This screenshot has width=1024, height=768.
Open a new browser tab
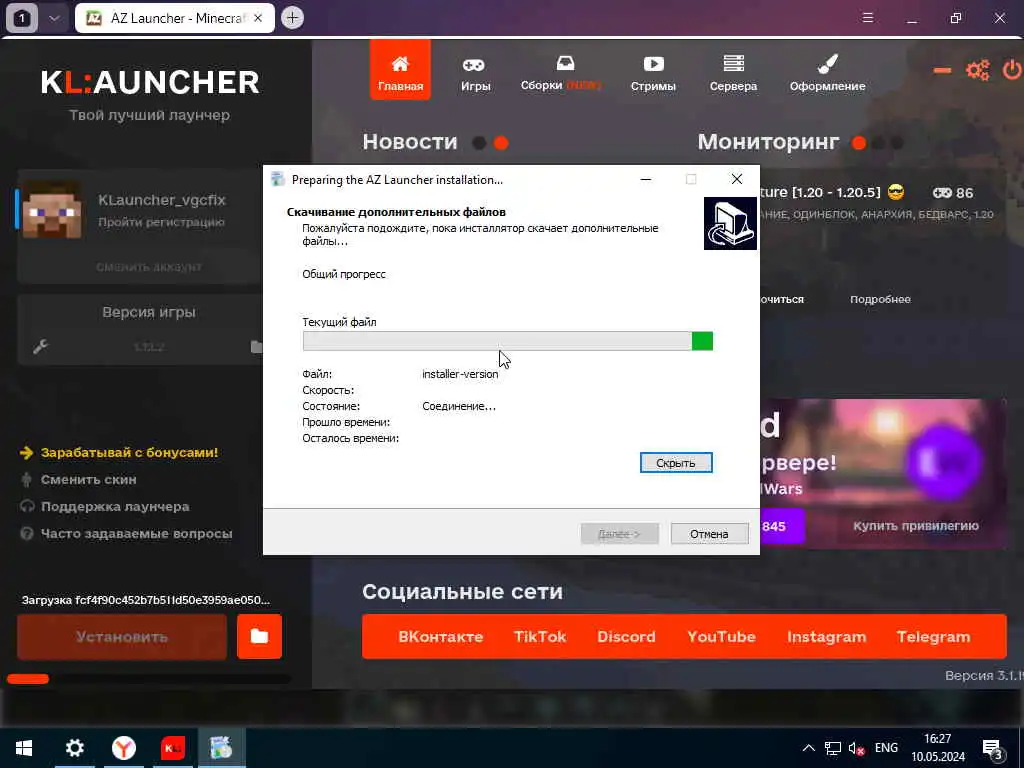point(292,18)
